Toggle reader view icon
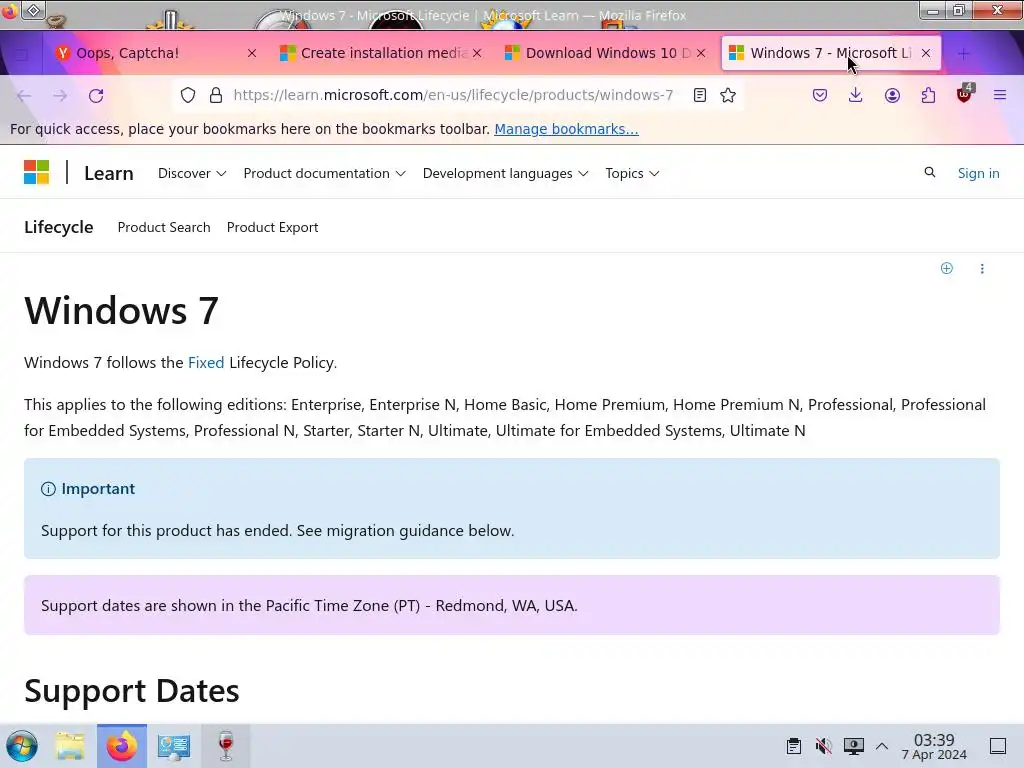The width and height of the screenshot is (1024, 768). pyautogui.click(x=699, y=95)
